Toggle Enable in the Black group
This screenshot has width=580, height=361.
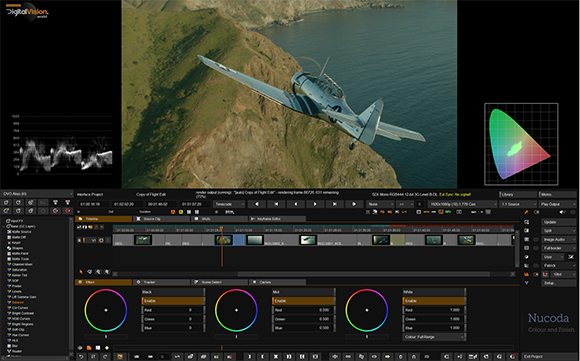coord(173,301)
